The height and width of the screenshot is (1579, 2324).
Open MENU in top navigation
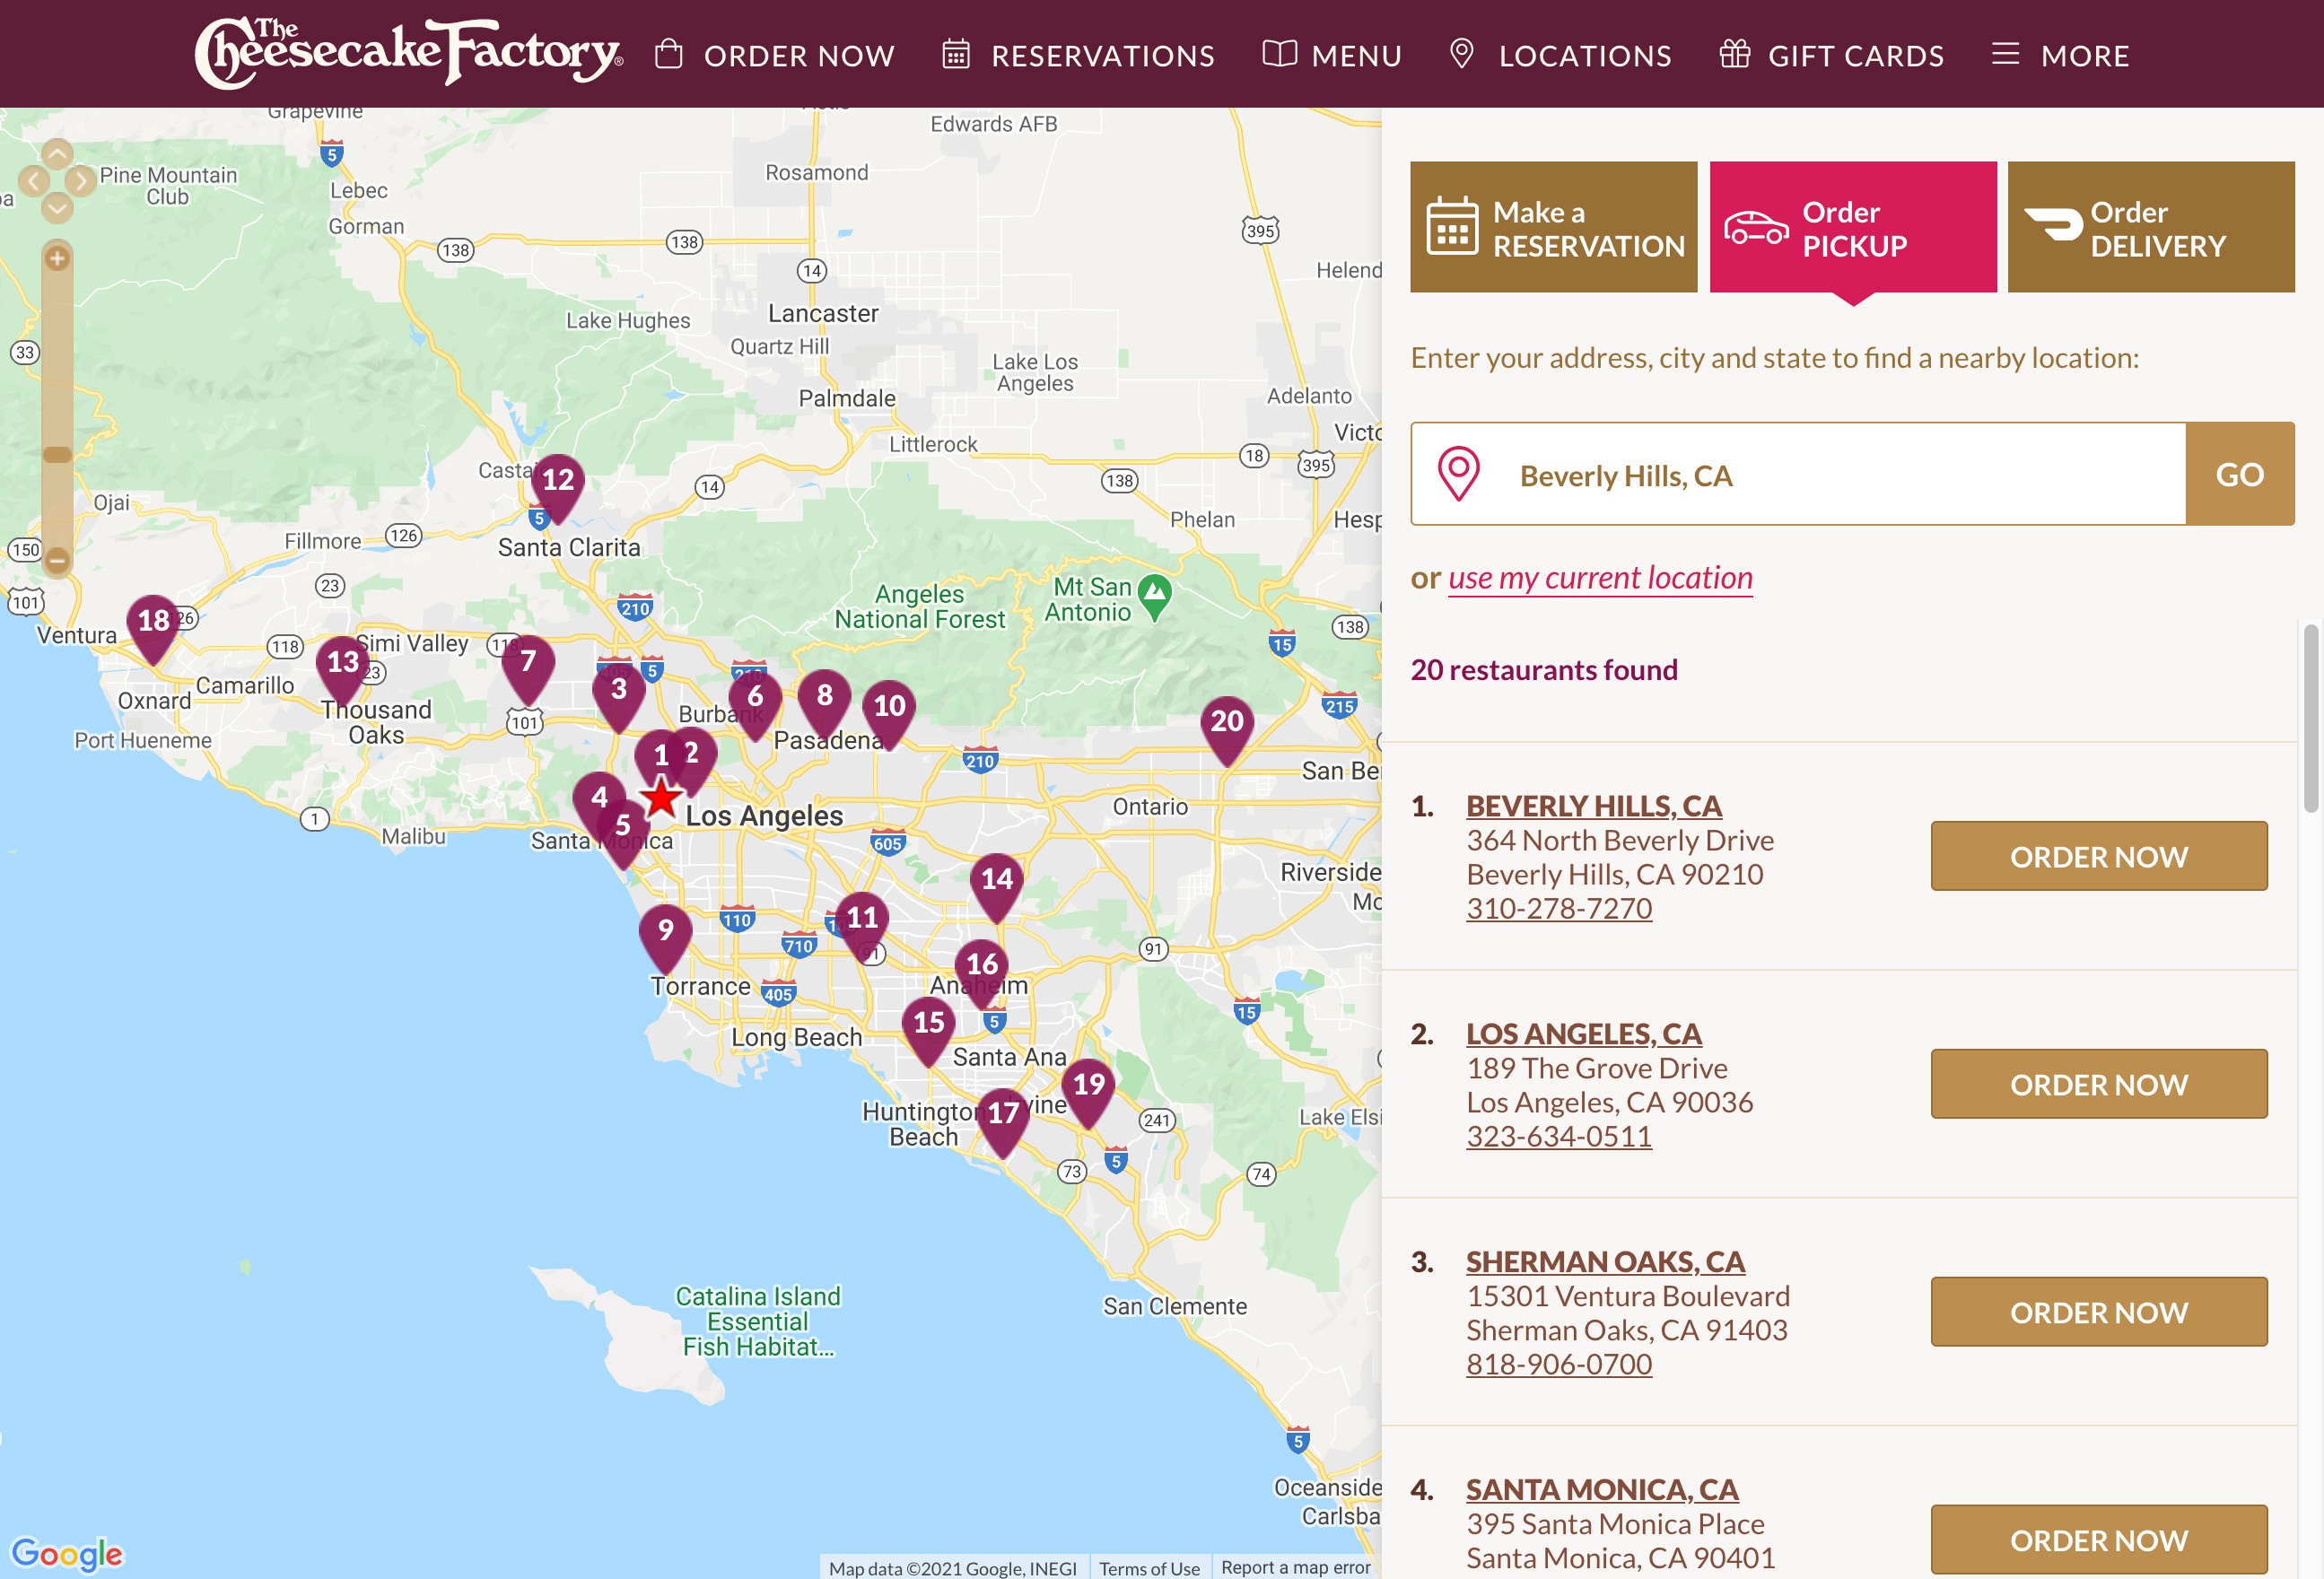click(x=1332, y=55)
